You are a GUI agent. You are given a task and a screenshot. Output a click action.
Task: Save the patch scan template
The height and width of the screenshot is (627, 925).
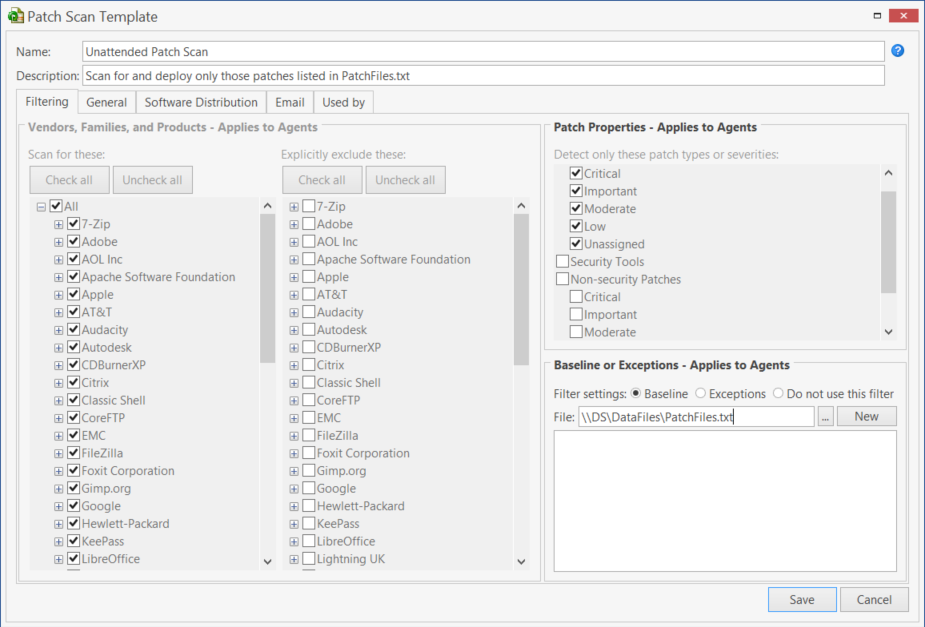coord(802,599)
